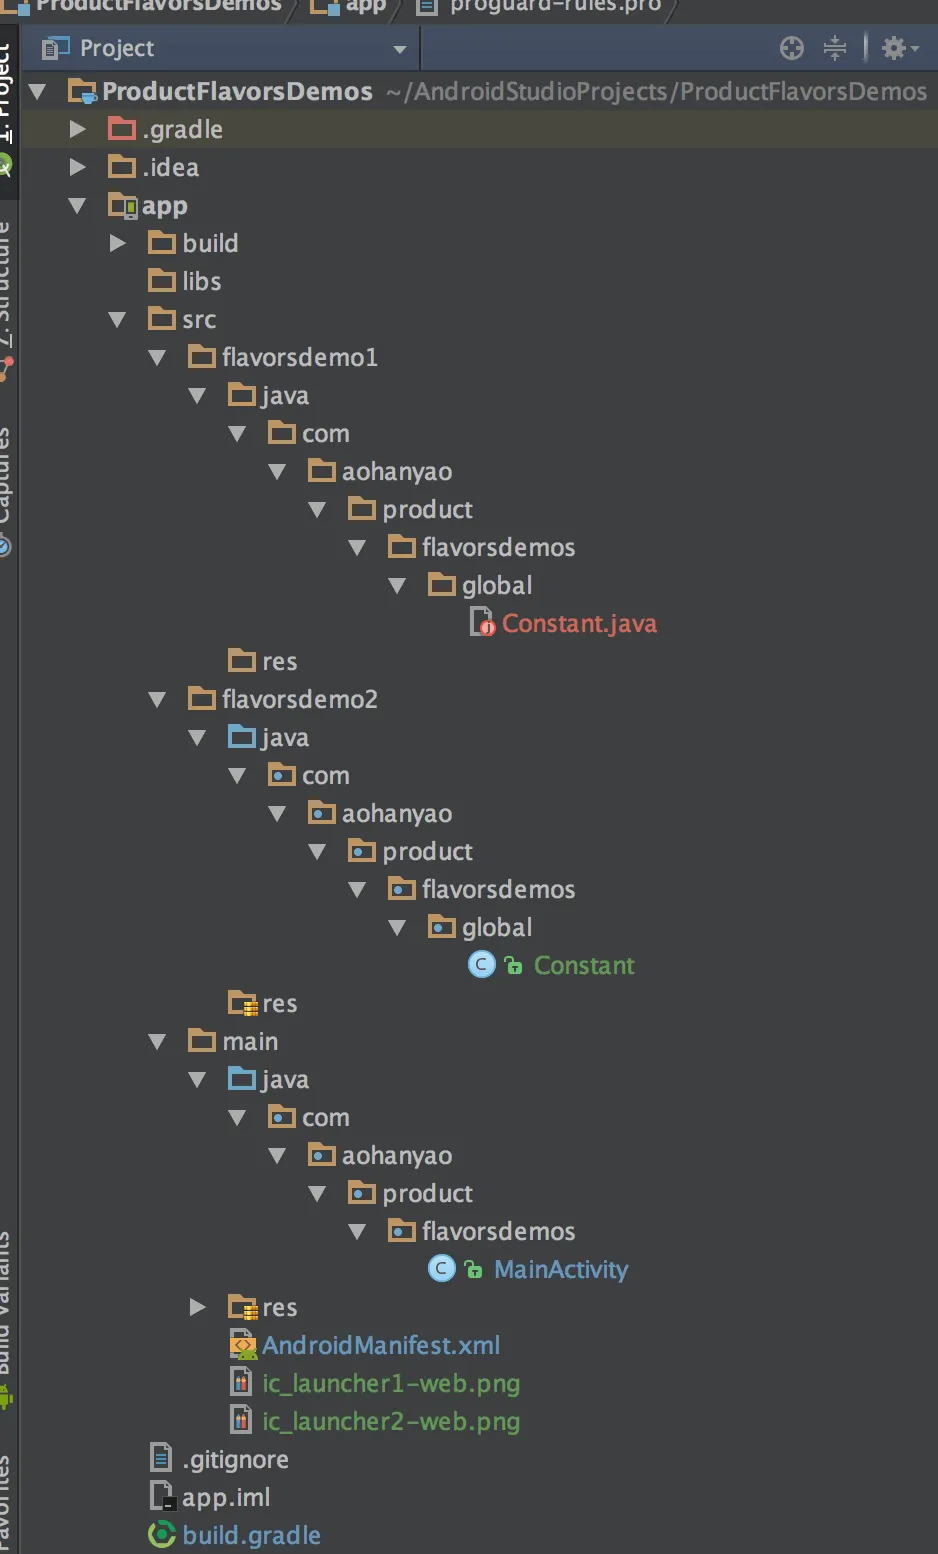
Task: Expand the .idea folder arrow
Action: tap(77, 167)
